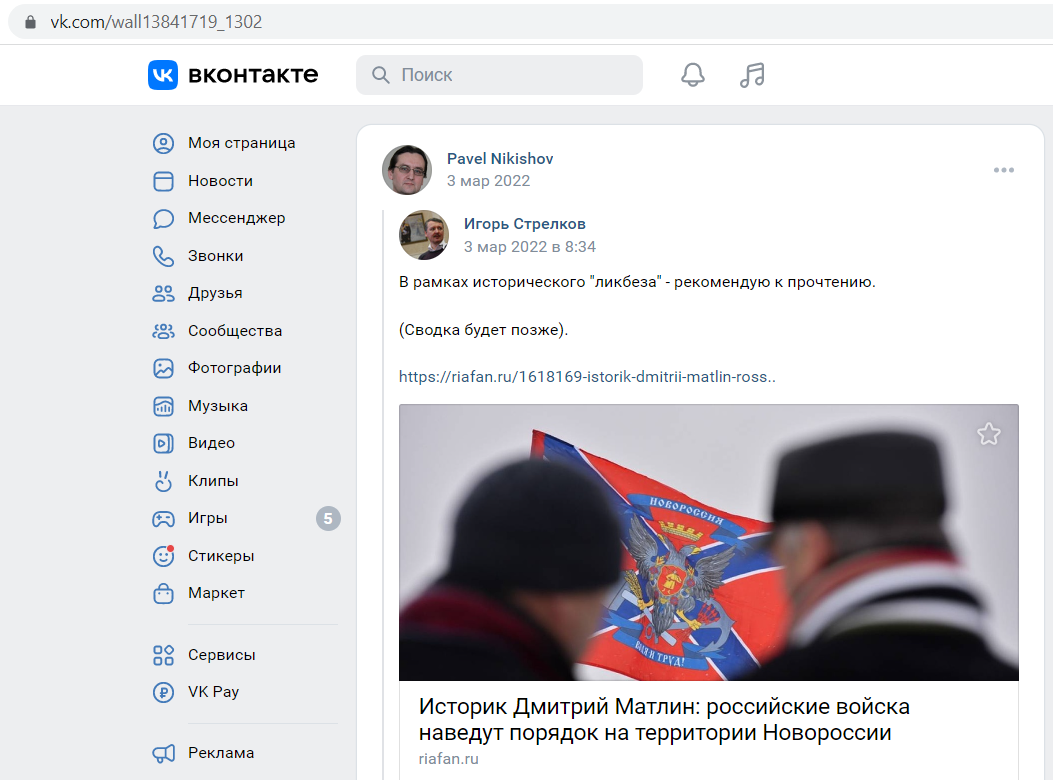Click the Pavel Nikishov author name
The image size is (1053, 780).
coord(500,159)
